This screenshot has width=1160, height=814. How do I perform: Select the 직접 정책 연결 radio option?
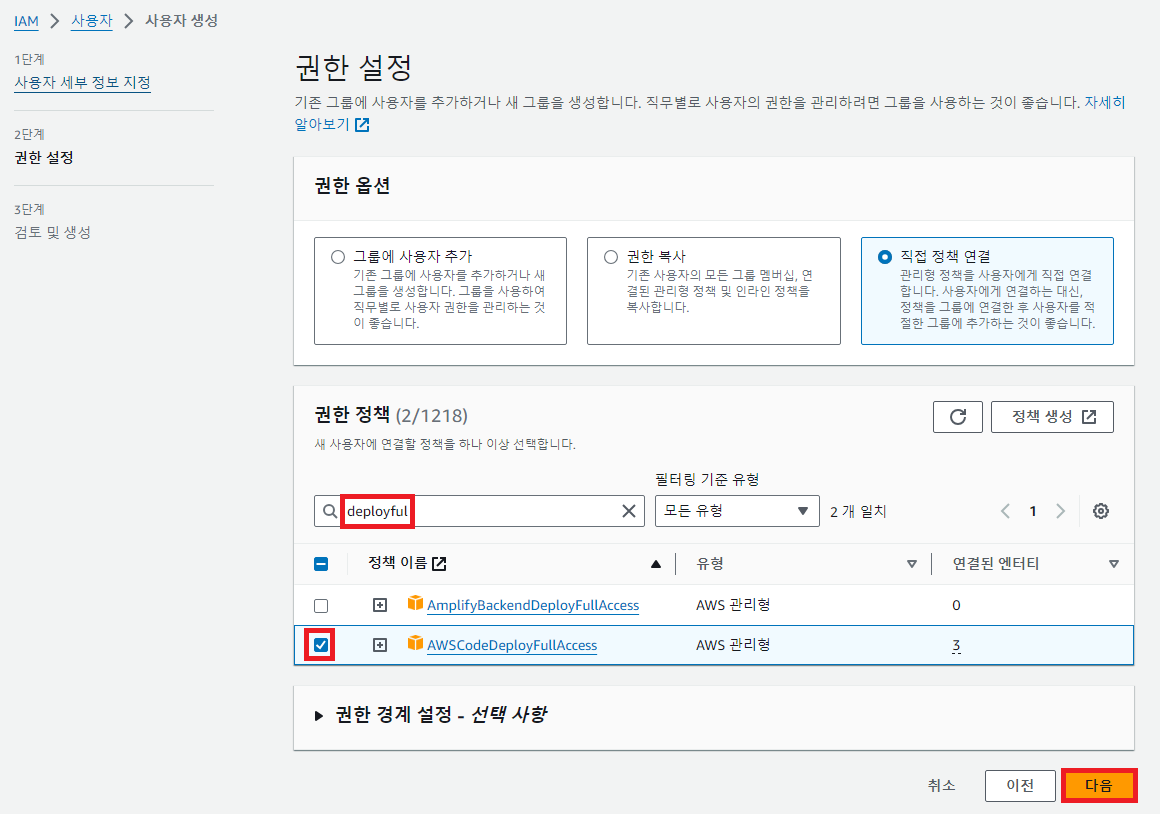pos(884,257)
